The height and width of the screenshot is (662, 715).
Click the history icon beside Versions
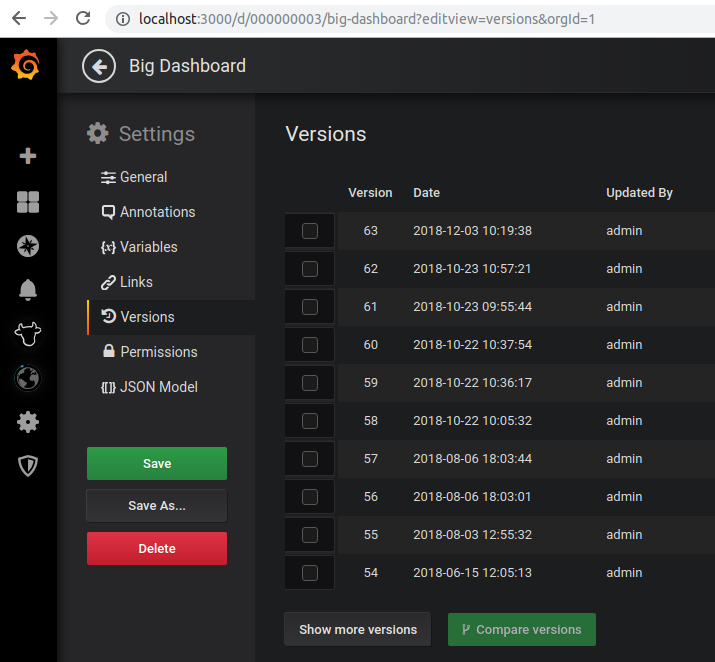pos(109,316)
